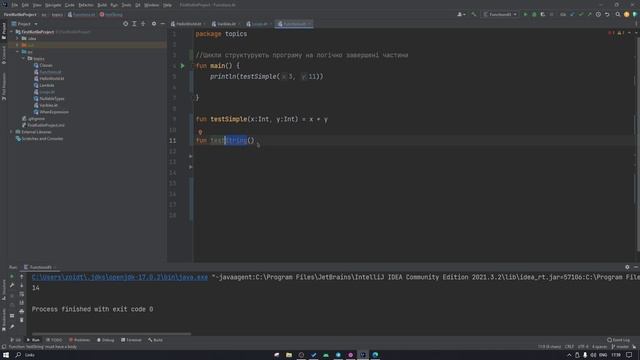
Task: Click the Show History clock icon
Action: coord(598,15)
